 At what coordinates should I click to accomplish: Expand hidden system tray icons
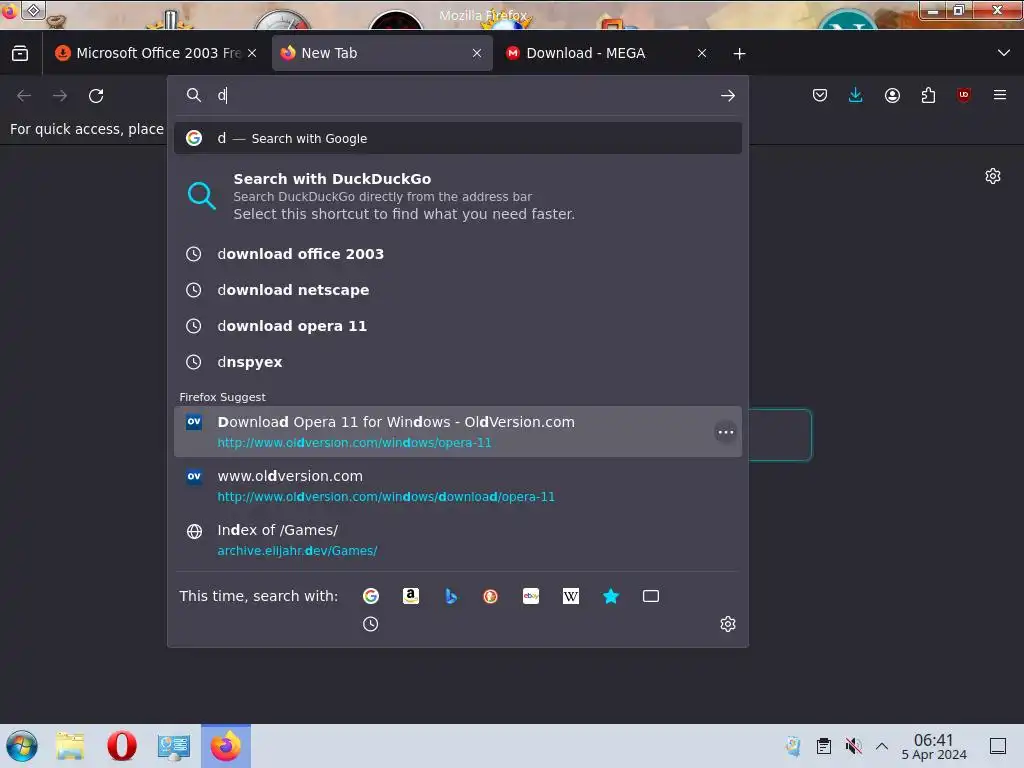coord(882,746)
